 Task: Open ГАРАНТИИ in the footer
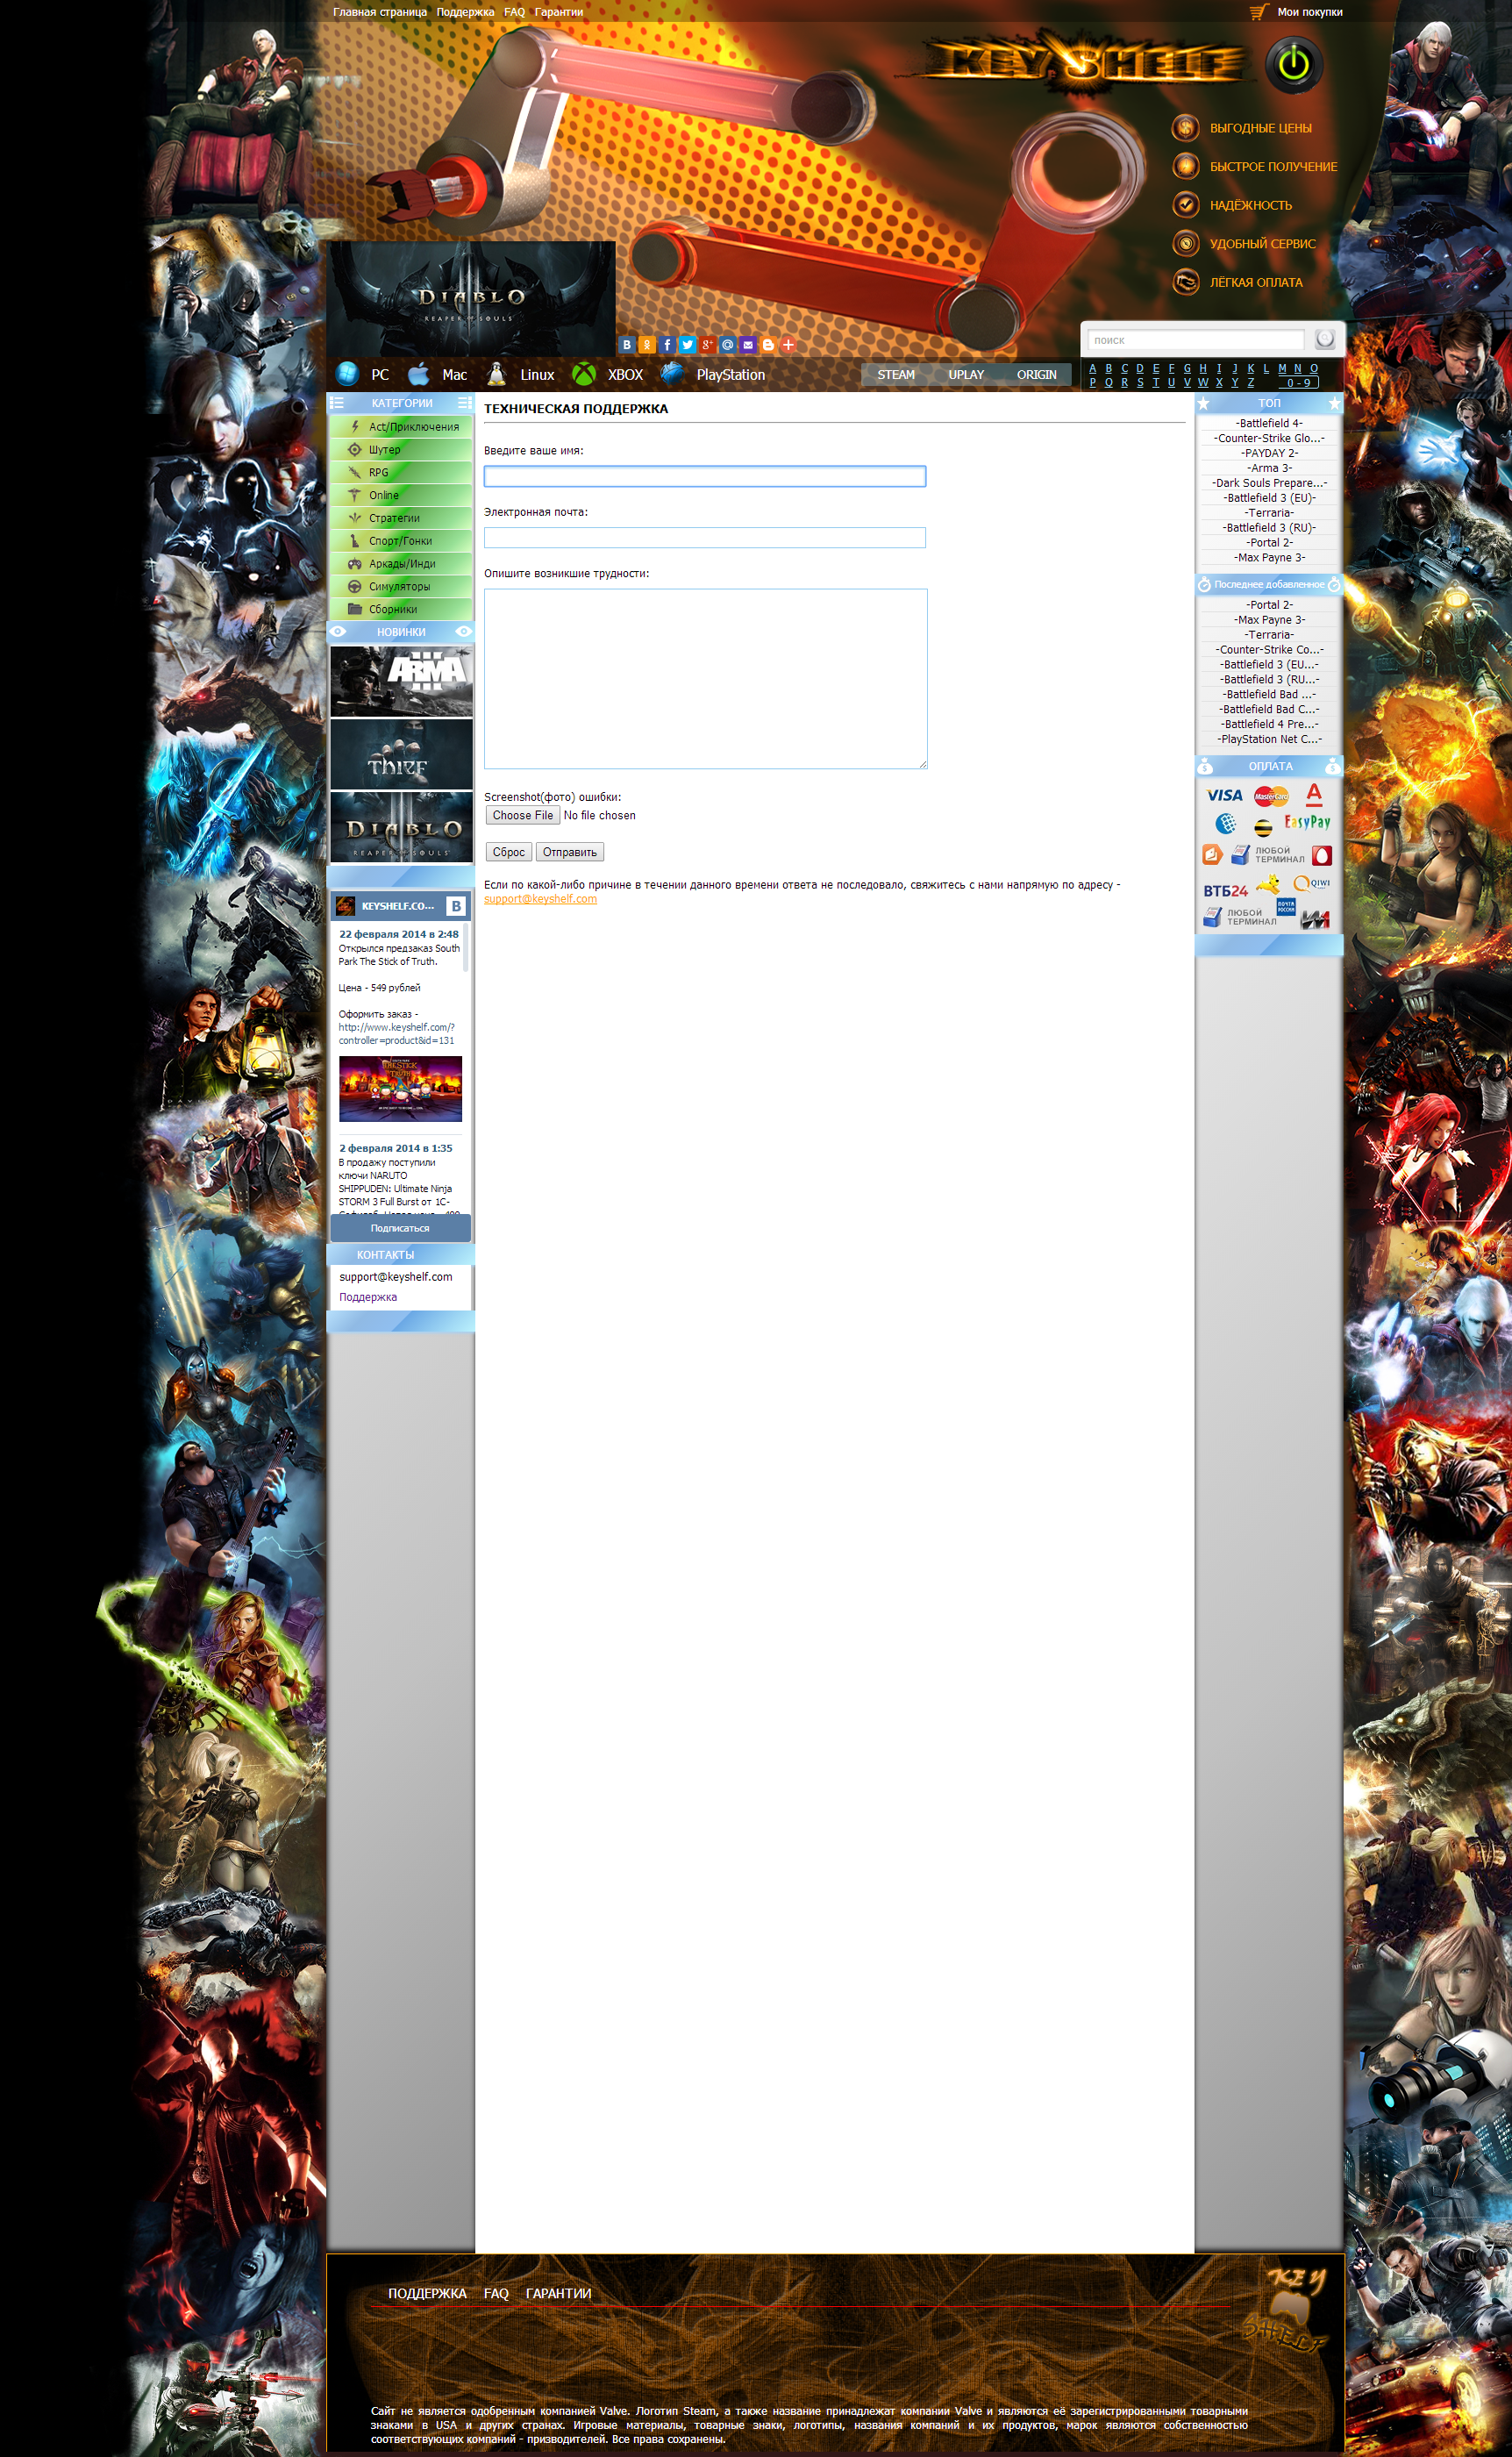(559, 2294)
